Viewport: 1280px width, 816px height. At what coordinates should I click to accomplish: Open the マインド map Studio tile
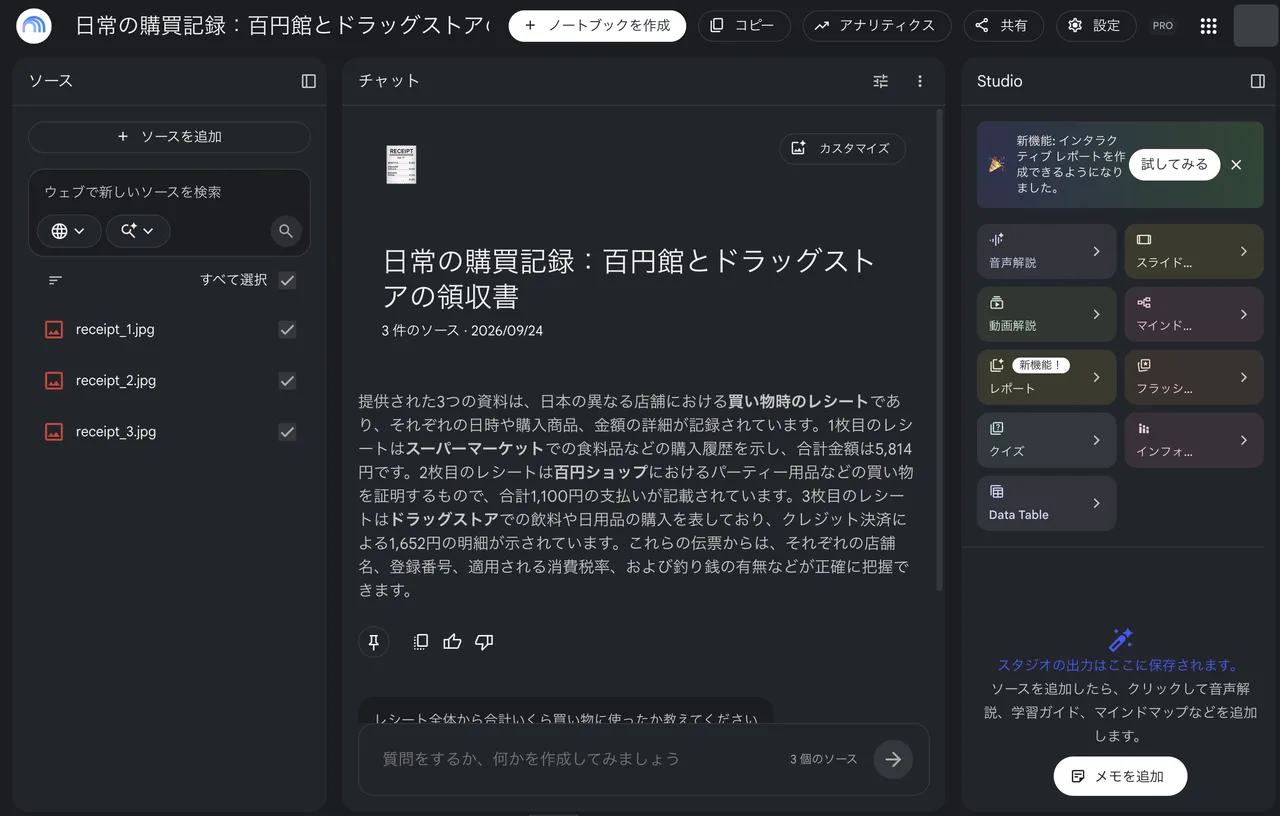(x=1194, y=314)
